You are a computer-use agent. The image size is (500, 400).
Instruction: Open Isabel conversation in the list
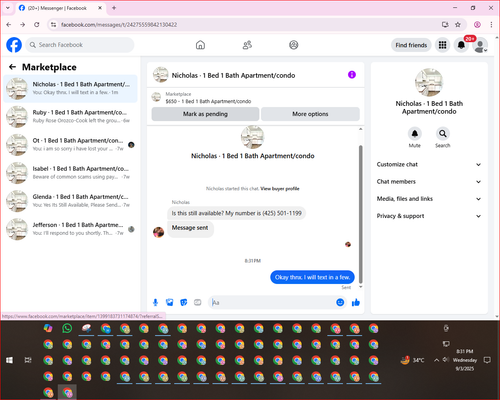[x=70, y=173]
